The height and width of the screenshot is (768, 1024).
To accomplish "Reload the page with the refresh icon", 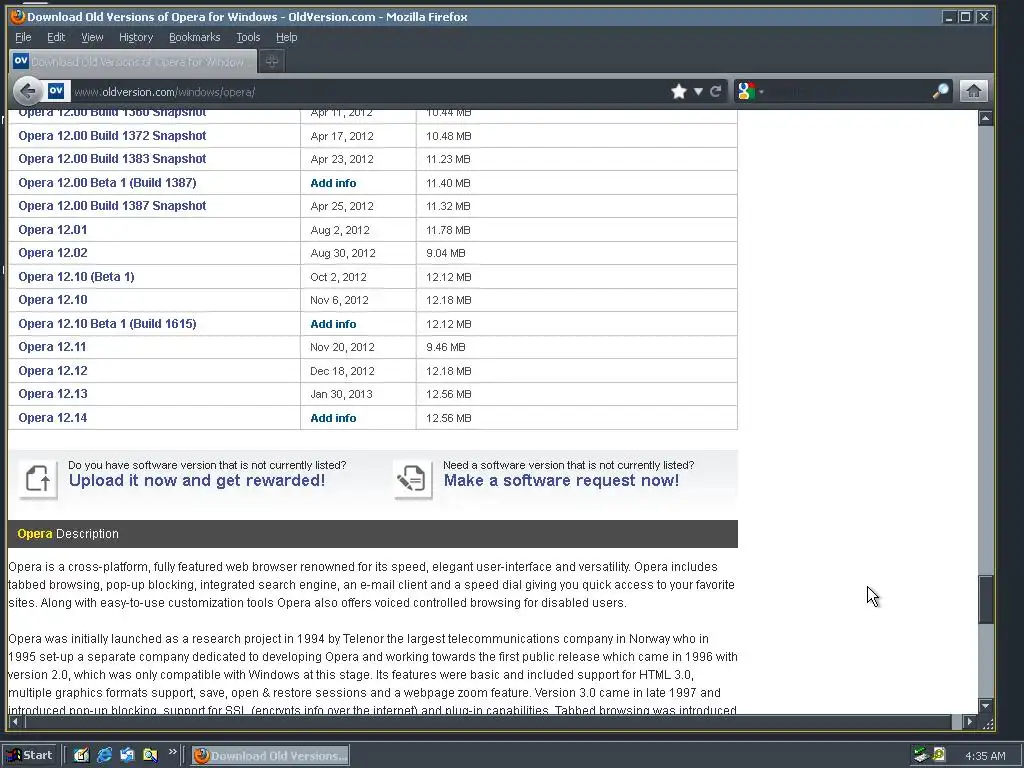I will point(716,91).
